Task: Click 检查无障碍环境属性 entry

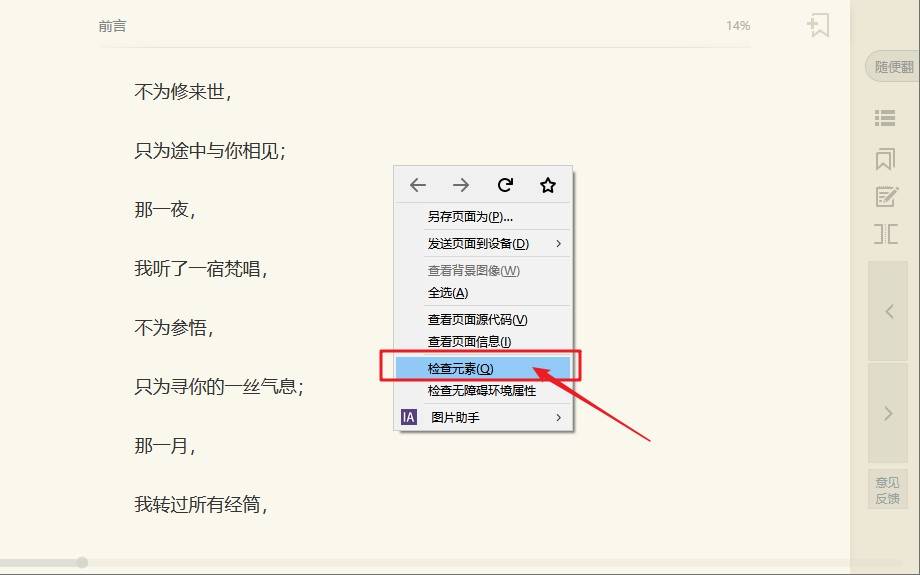Action: click(x=483, y=391)
